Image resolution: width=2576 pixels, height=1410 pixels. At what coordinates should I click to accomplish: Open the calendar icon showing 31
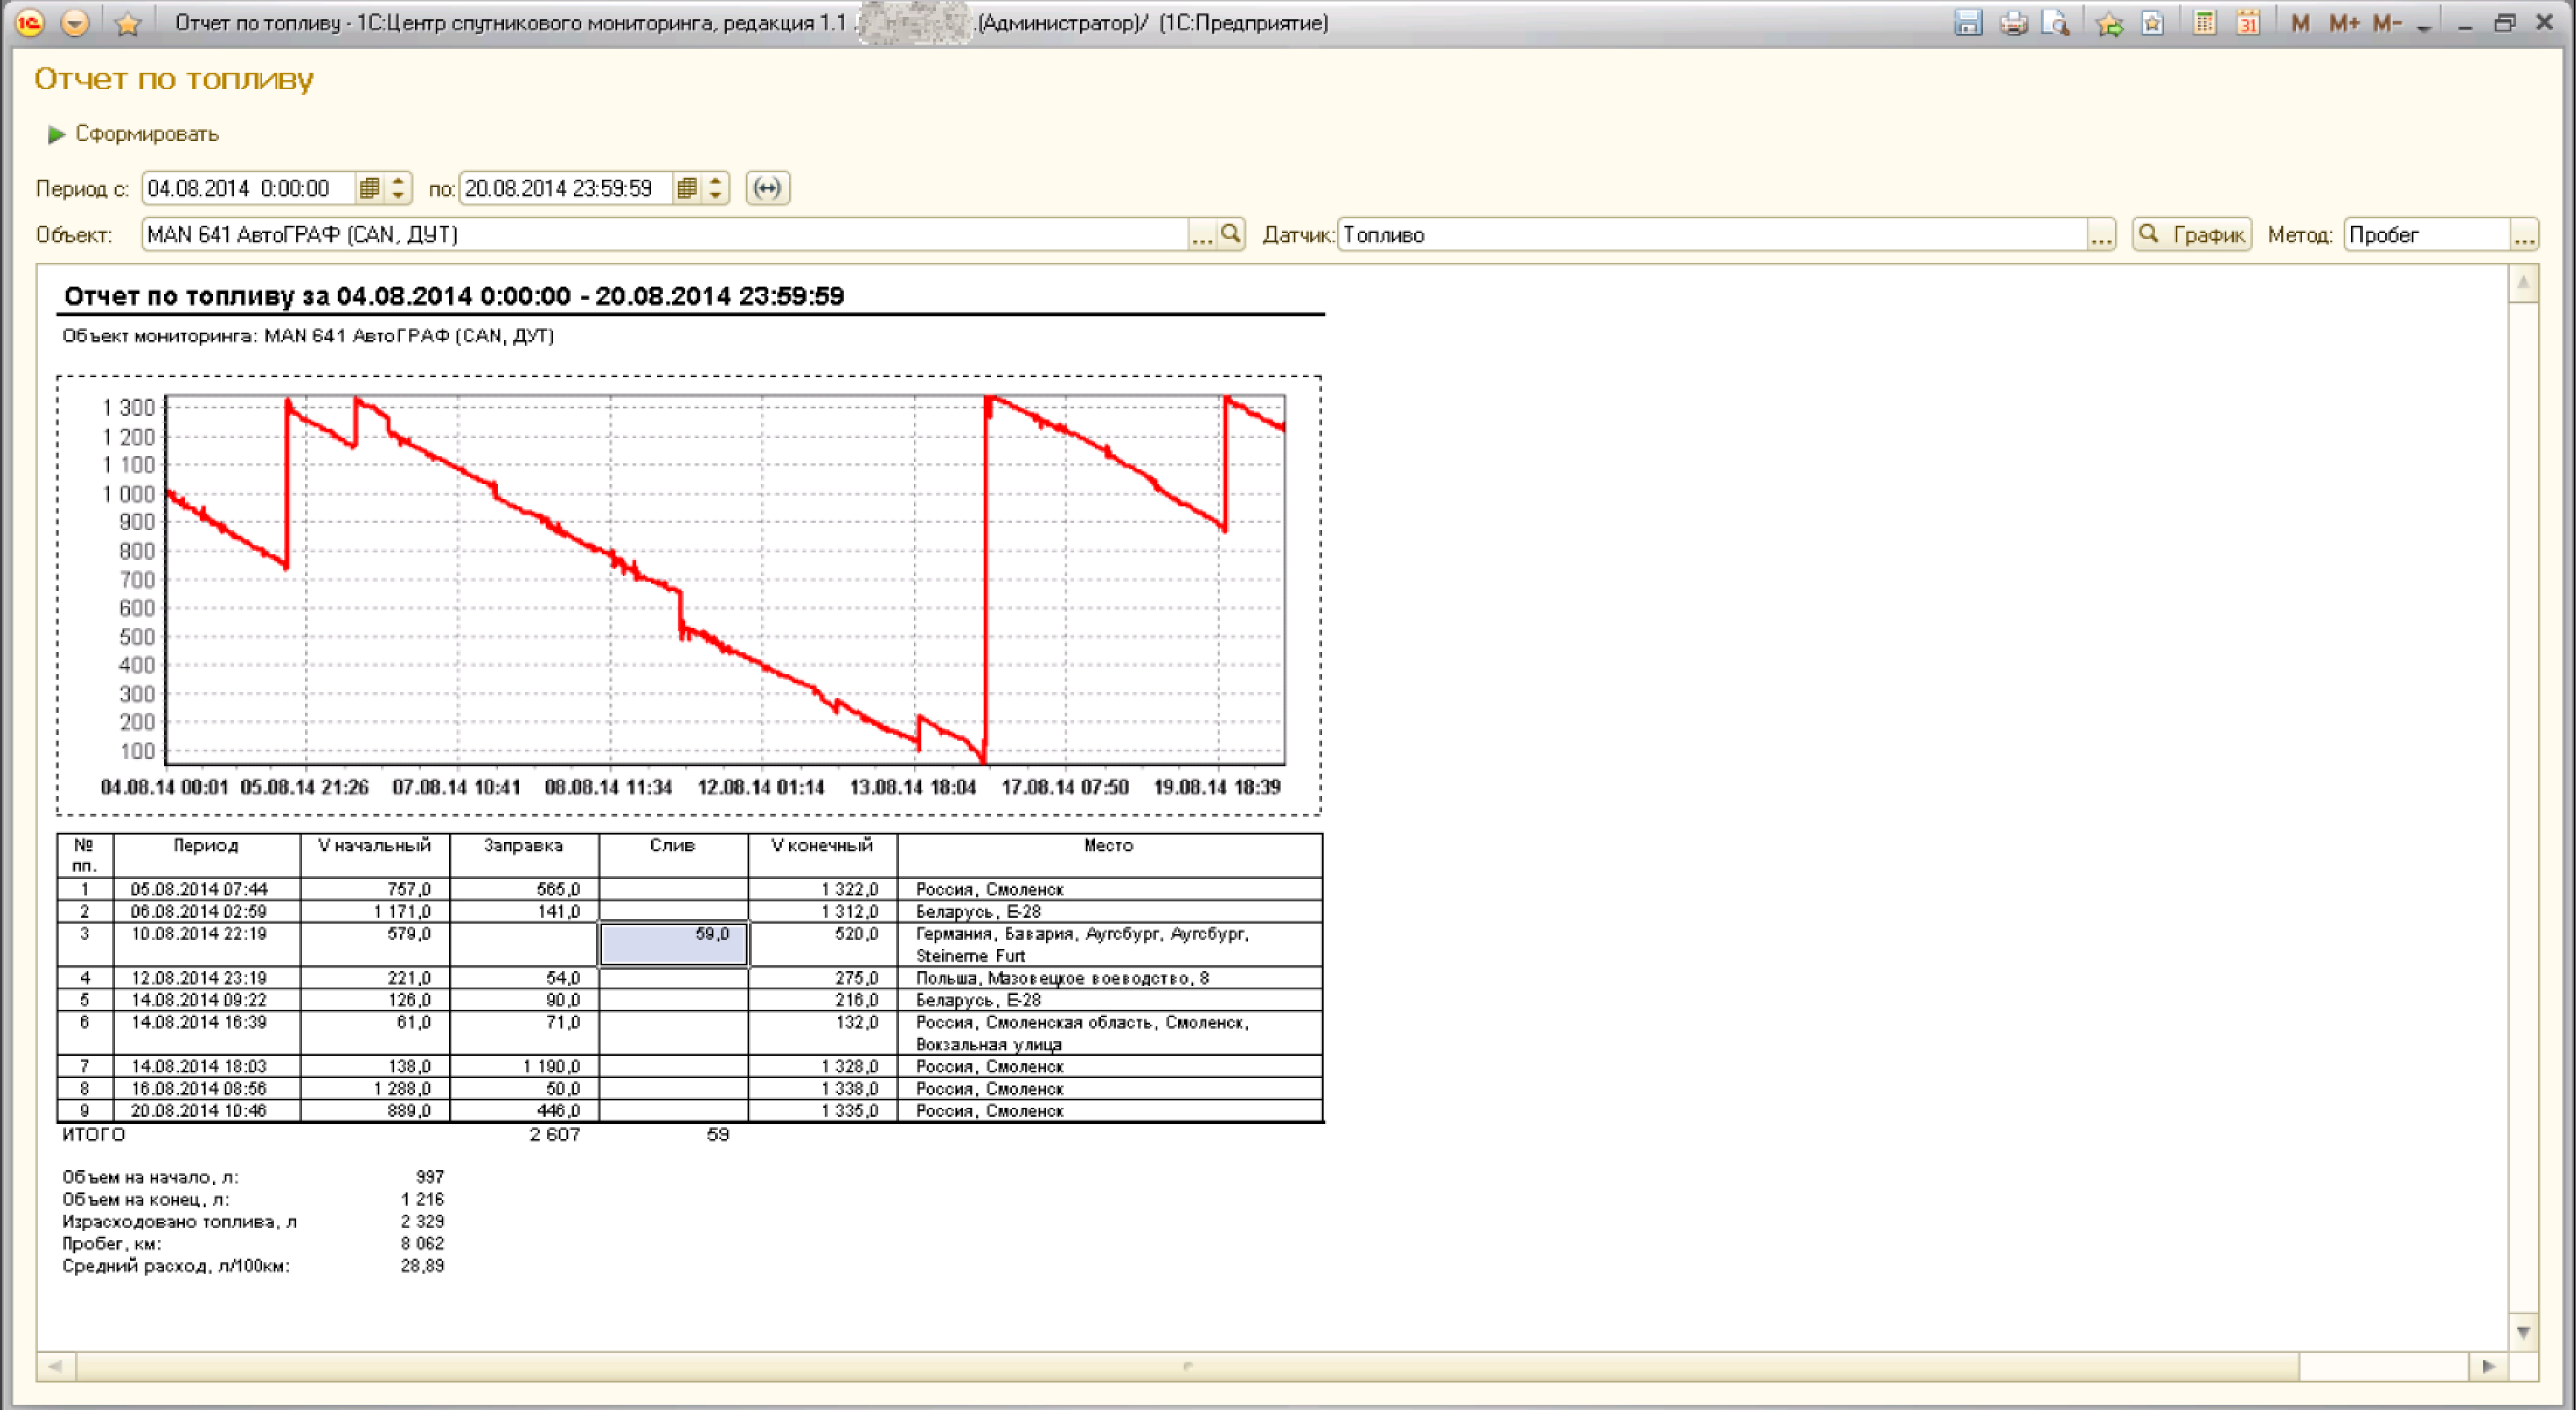tap(2248, 22)
